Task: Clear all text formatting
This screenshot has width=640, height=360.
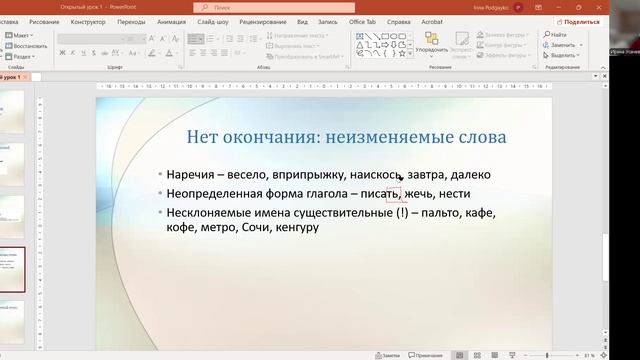Action: (x=176, y=39)
